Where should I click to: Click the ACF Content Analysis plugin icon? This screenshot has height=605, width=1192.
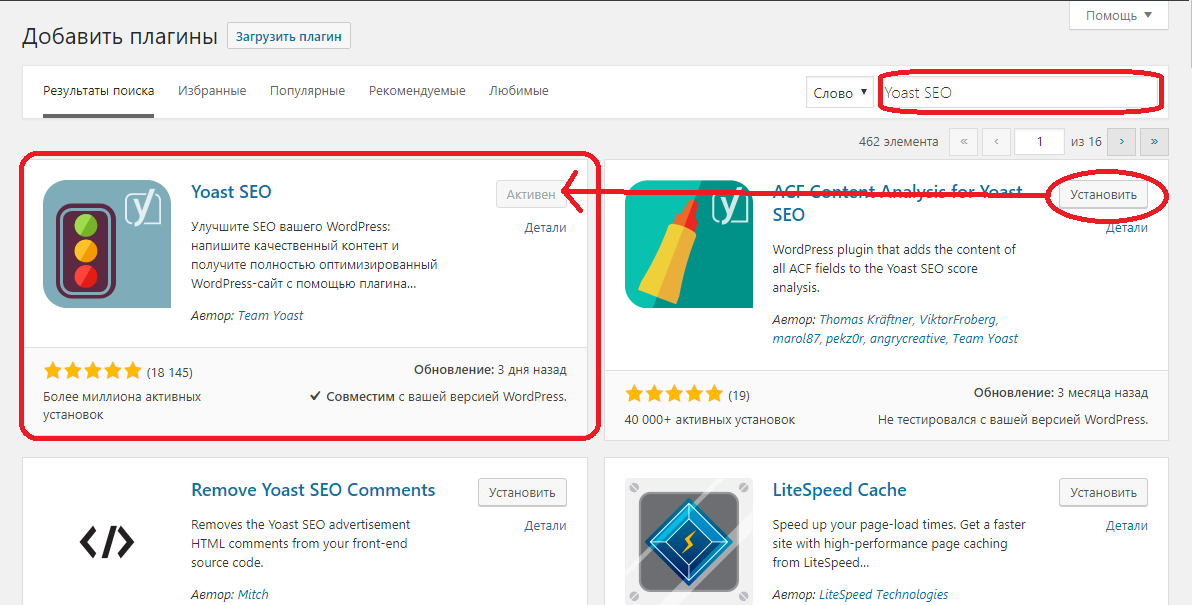[x=689, y=244]
